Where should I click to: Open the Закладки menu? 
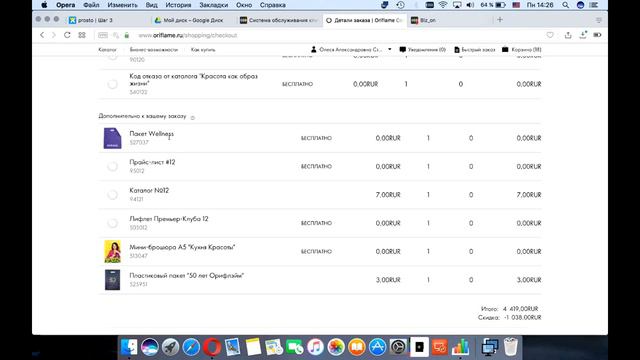(213, 5)
